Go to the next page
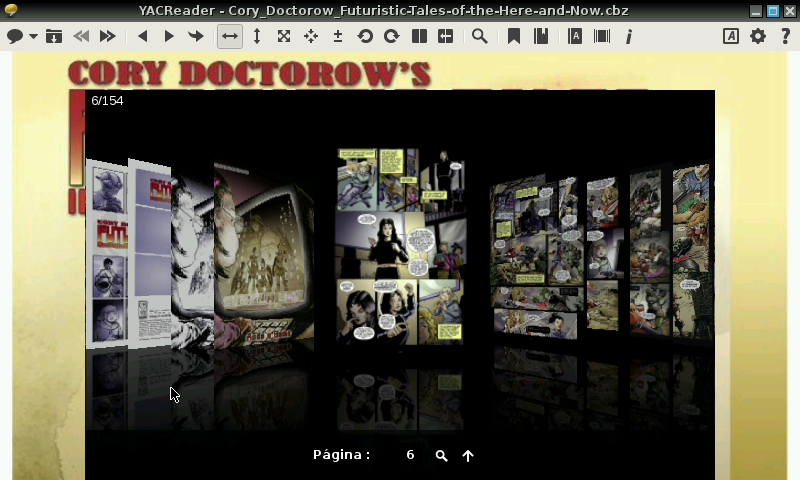 pyautogui.click(x=169, y=36)
